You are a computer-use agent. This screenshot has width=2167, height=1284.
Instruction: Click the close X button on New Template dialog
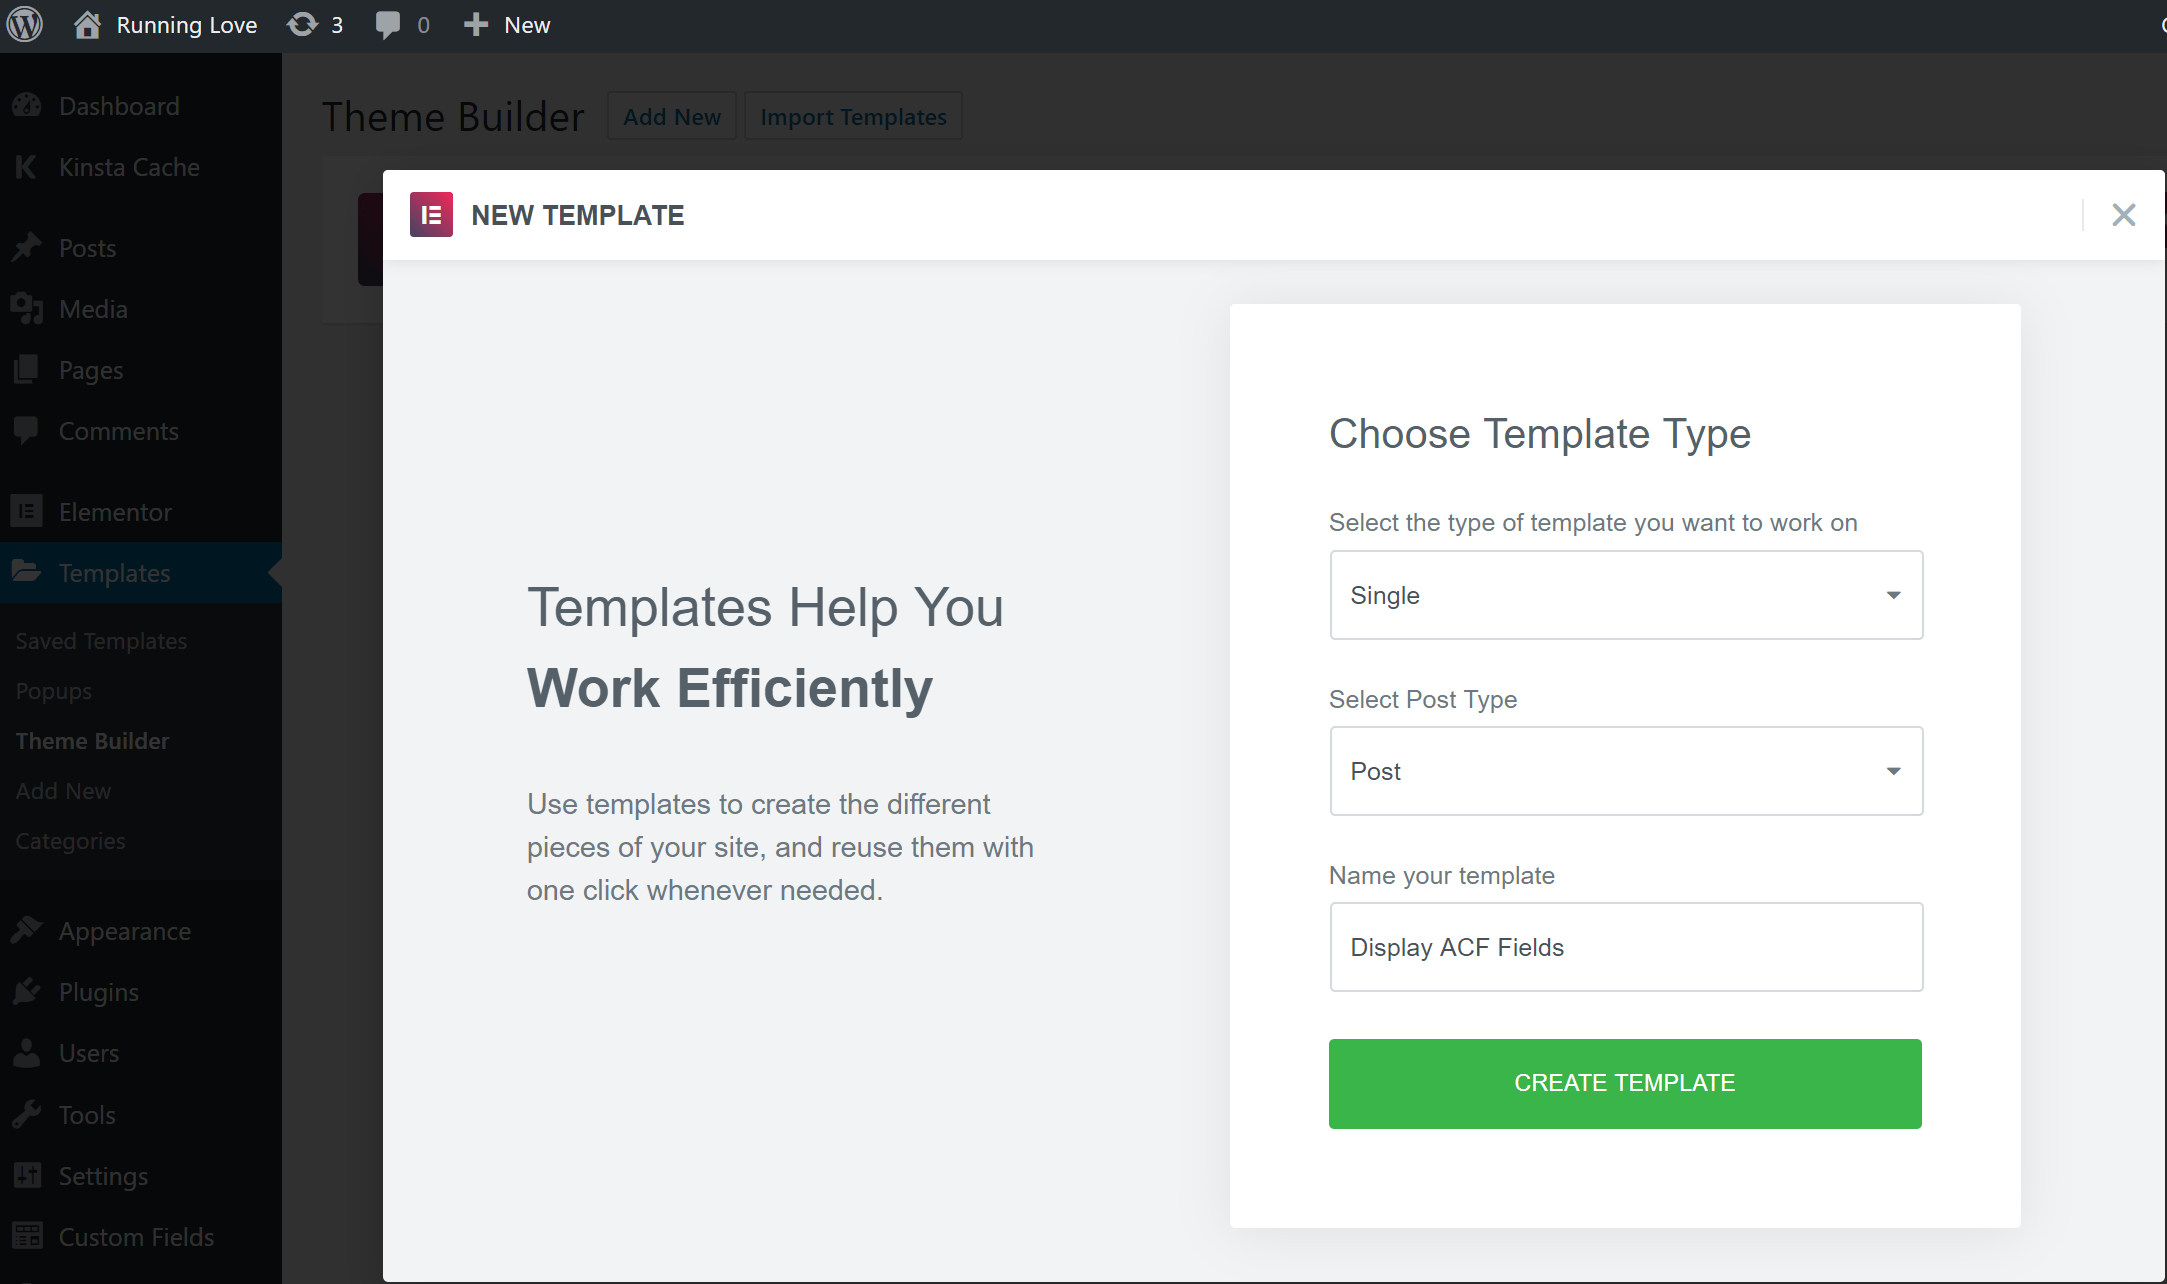click(x=2124, y=214)
